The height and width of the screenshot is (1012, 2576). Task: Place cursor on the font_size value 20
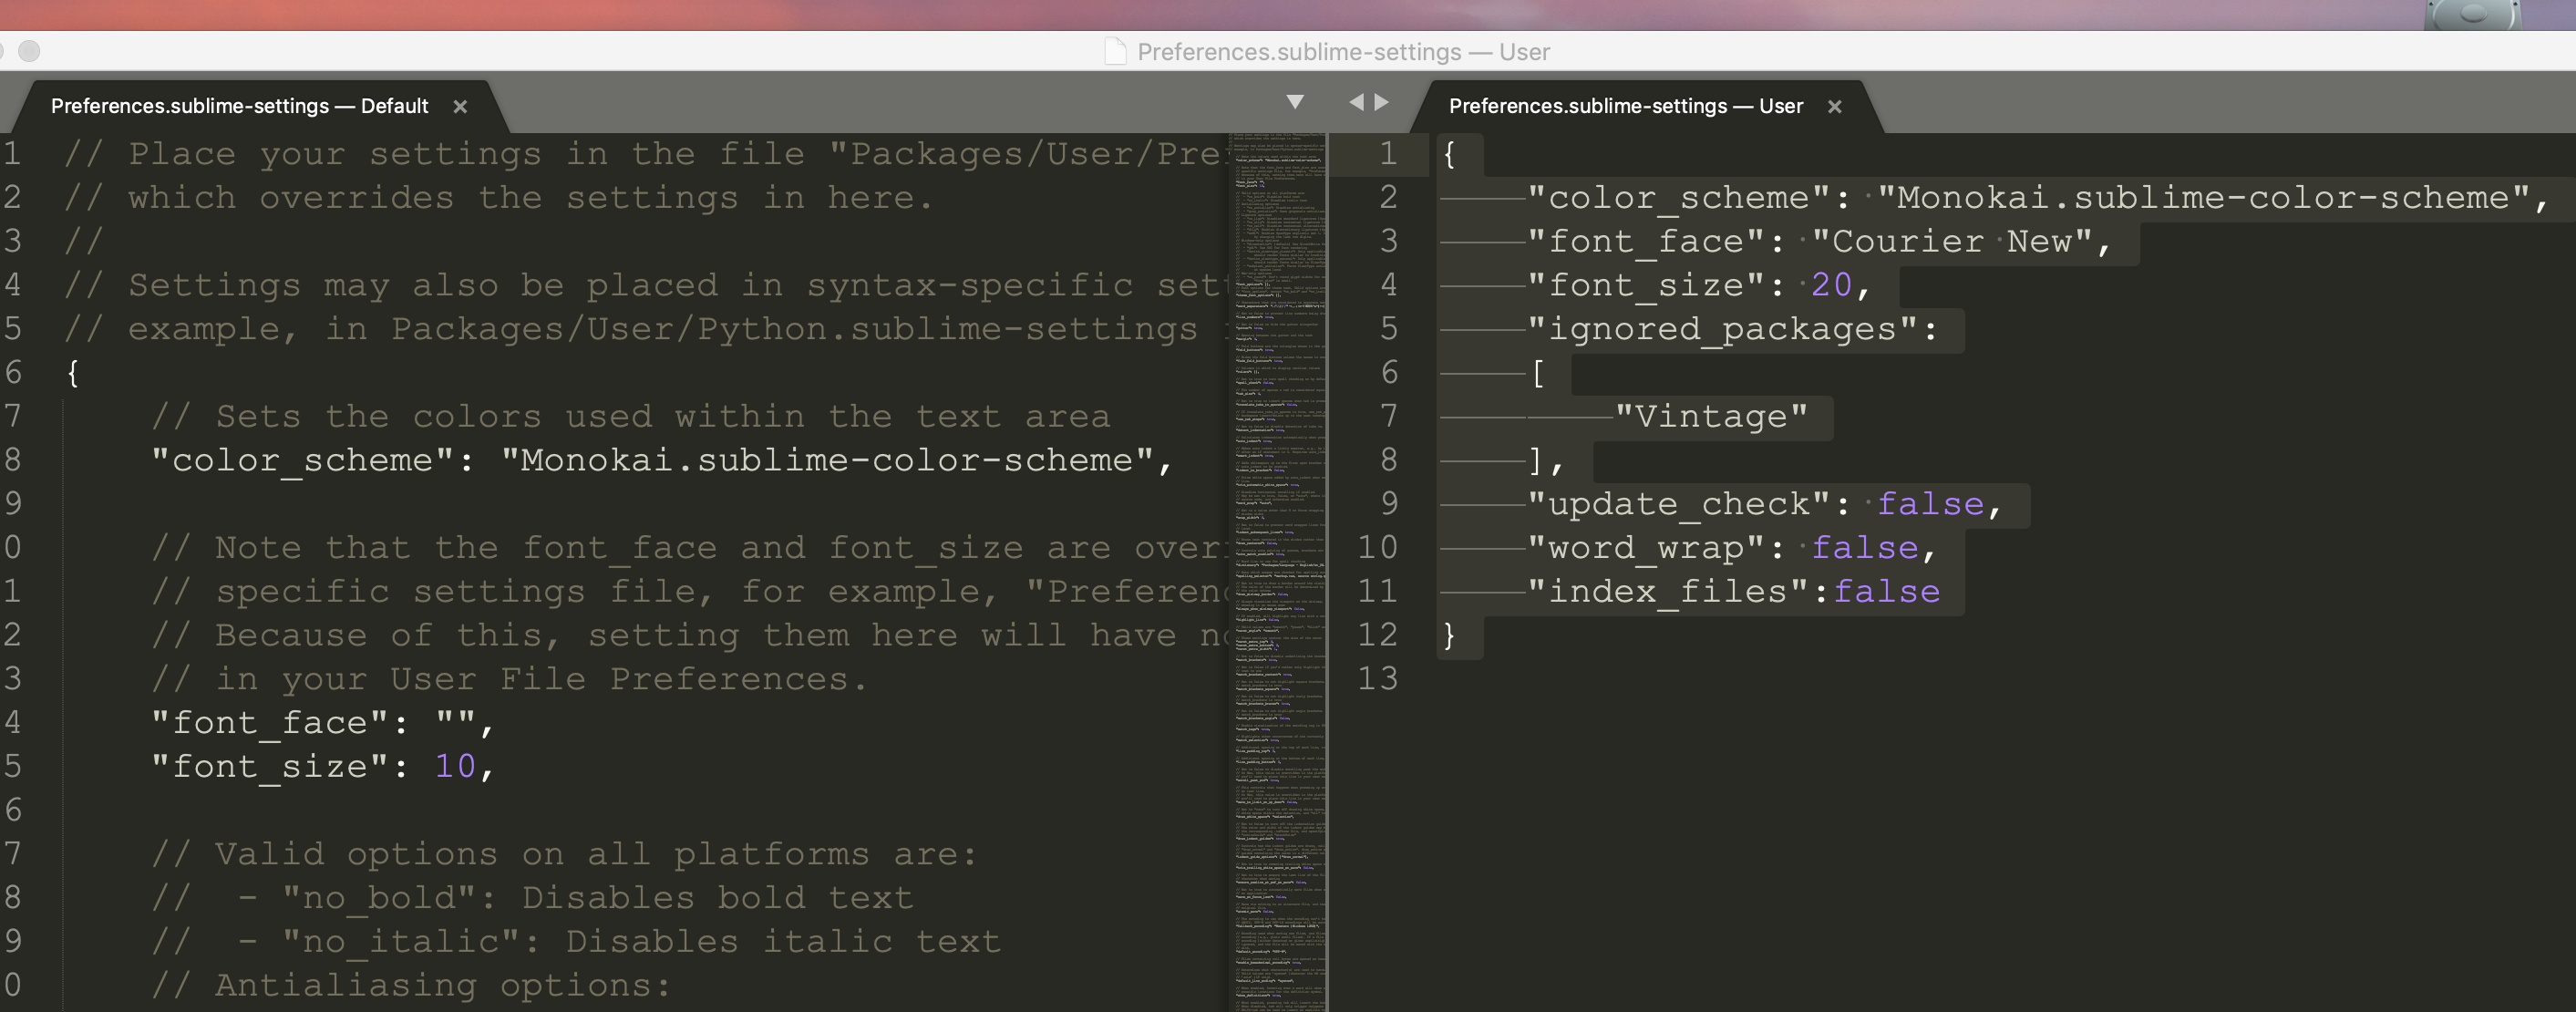tap(1833, 284)
